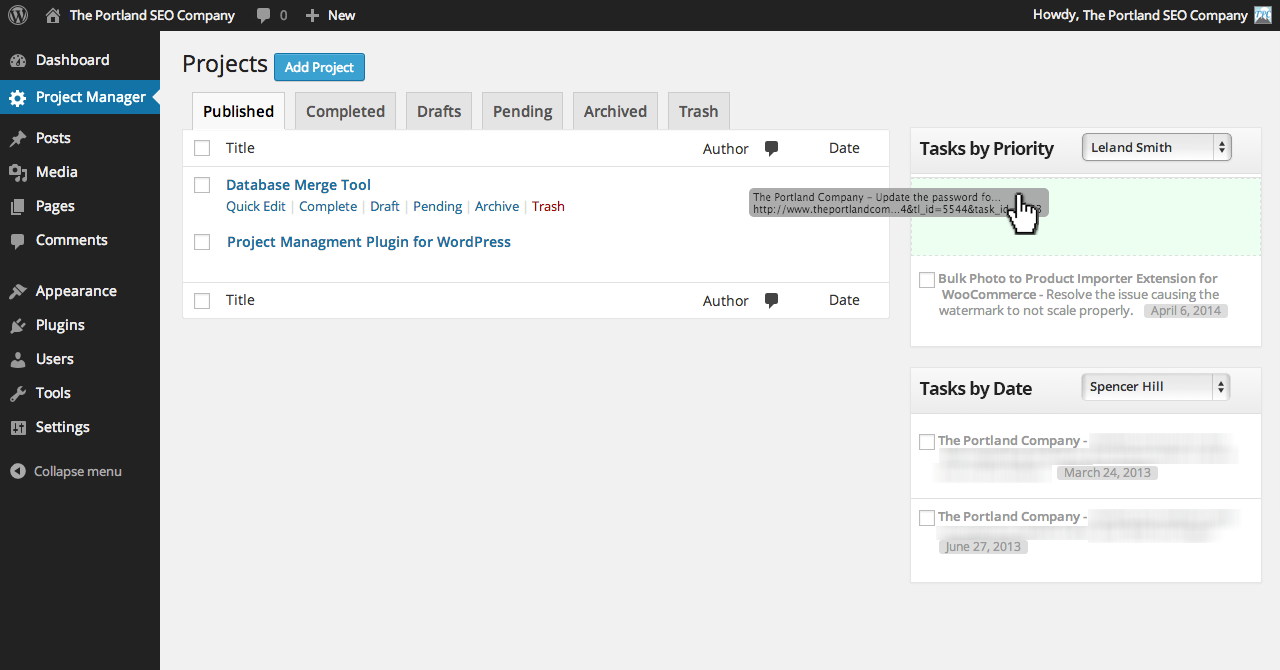
Task: Click the Dashboard gauge icon
Action: (18, 61)
